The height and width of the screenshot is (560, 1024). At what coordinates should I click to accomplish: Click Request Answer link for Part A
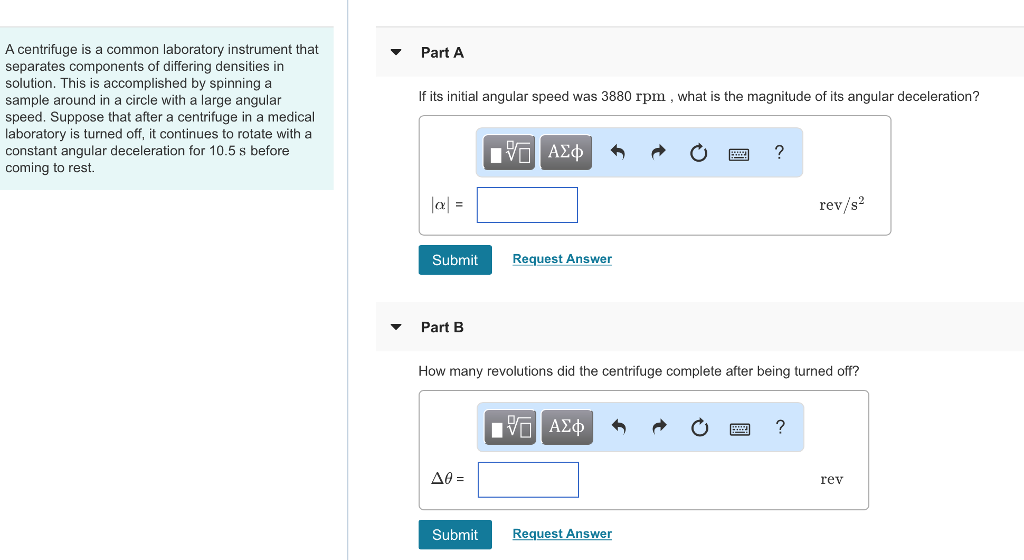pos(562,259)
